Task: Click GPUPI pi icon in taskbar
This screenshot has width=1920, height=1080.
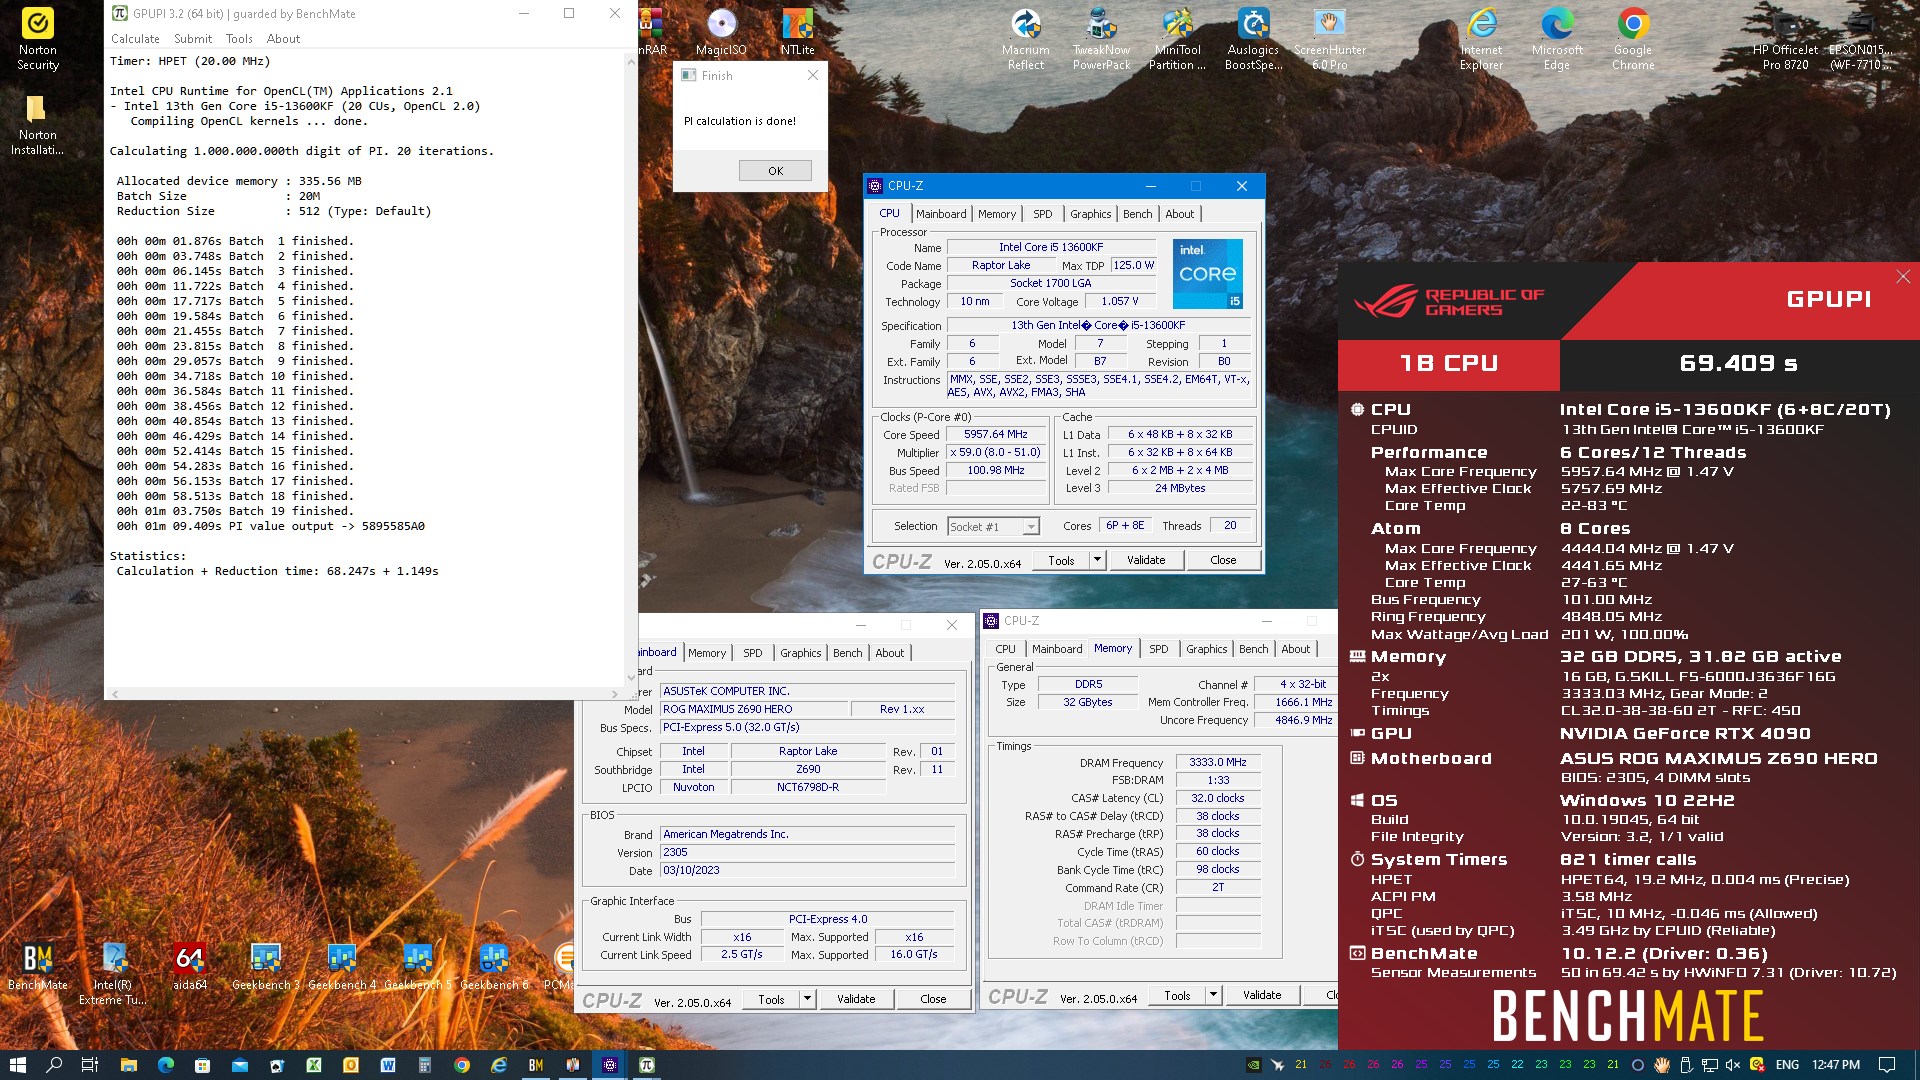Action: click(x=647, y=1065)
